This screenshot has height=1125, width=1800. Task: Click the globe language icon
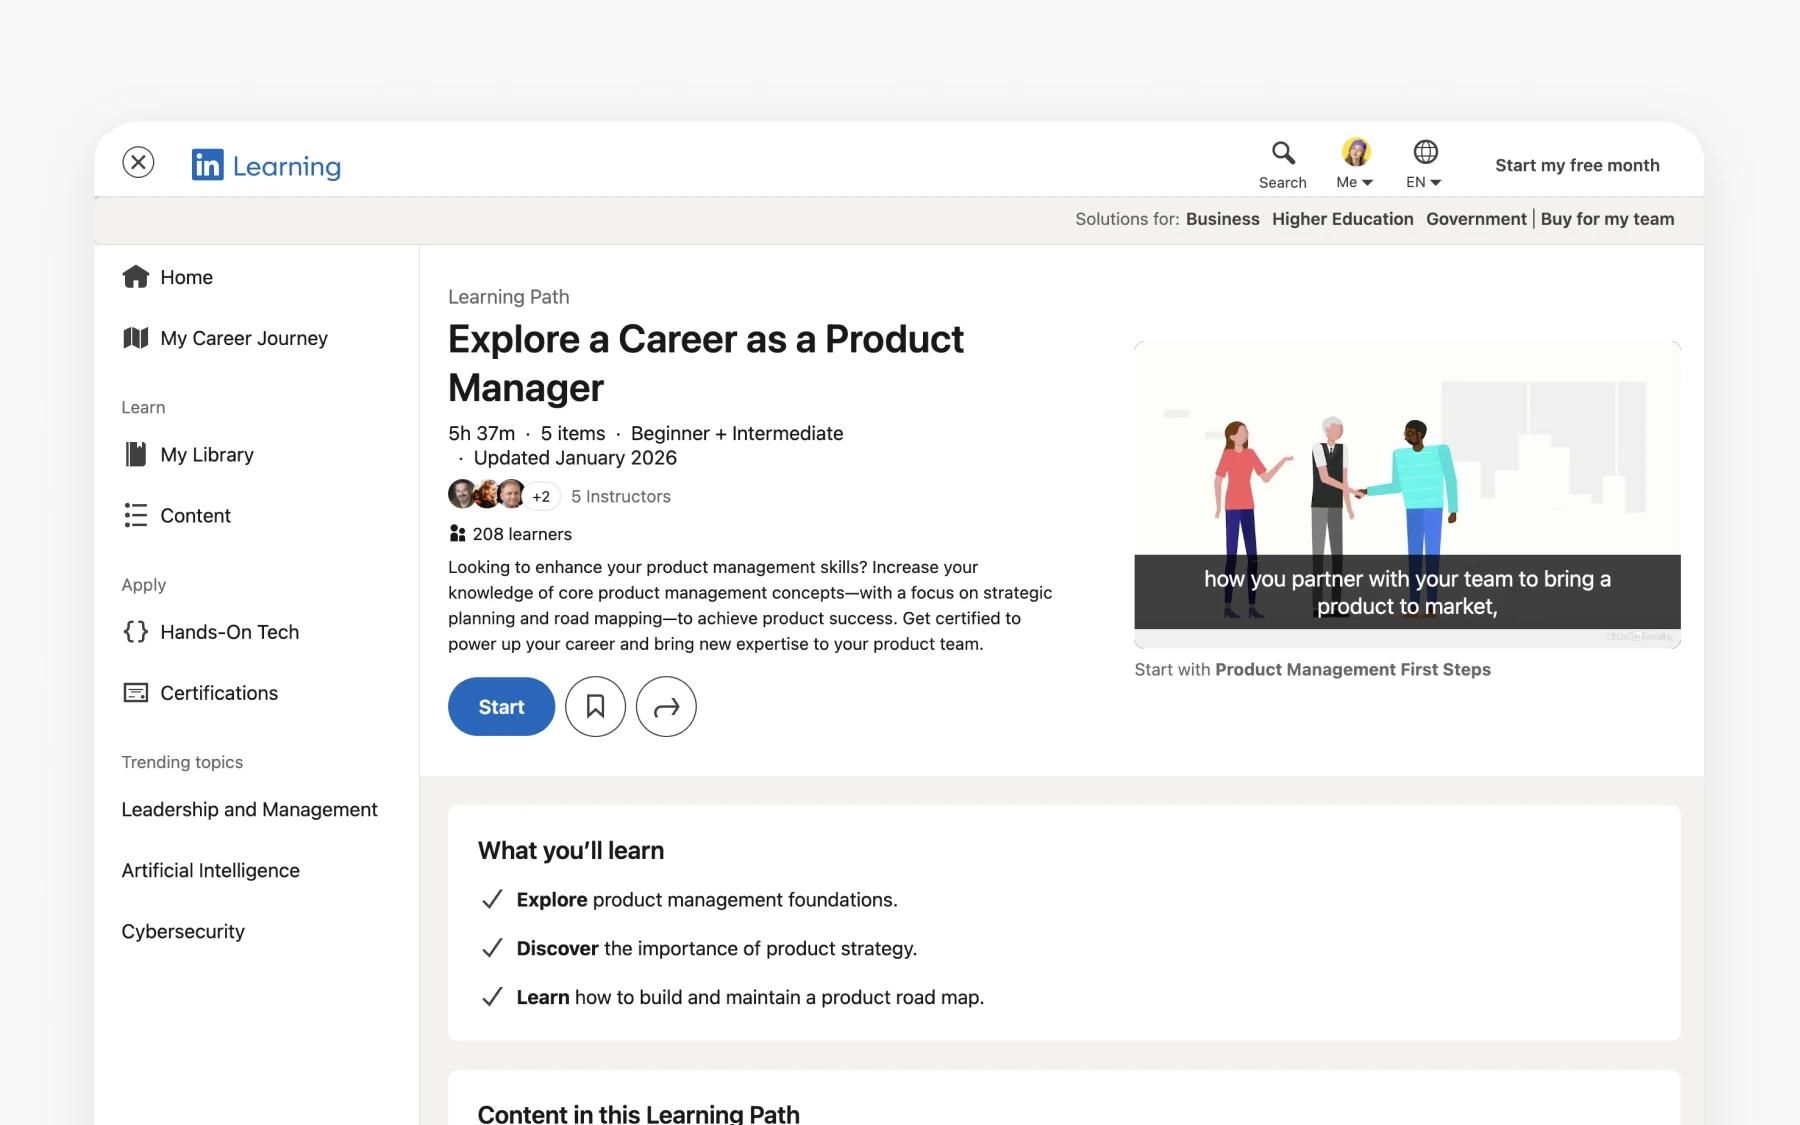point(1425,152)
